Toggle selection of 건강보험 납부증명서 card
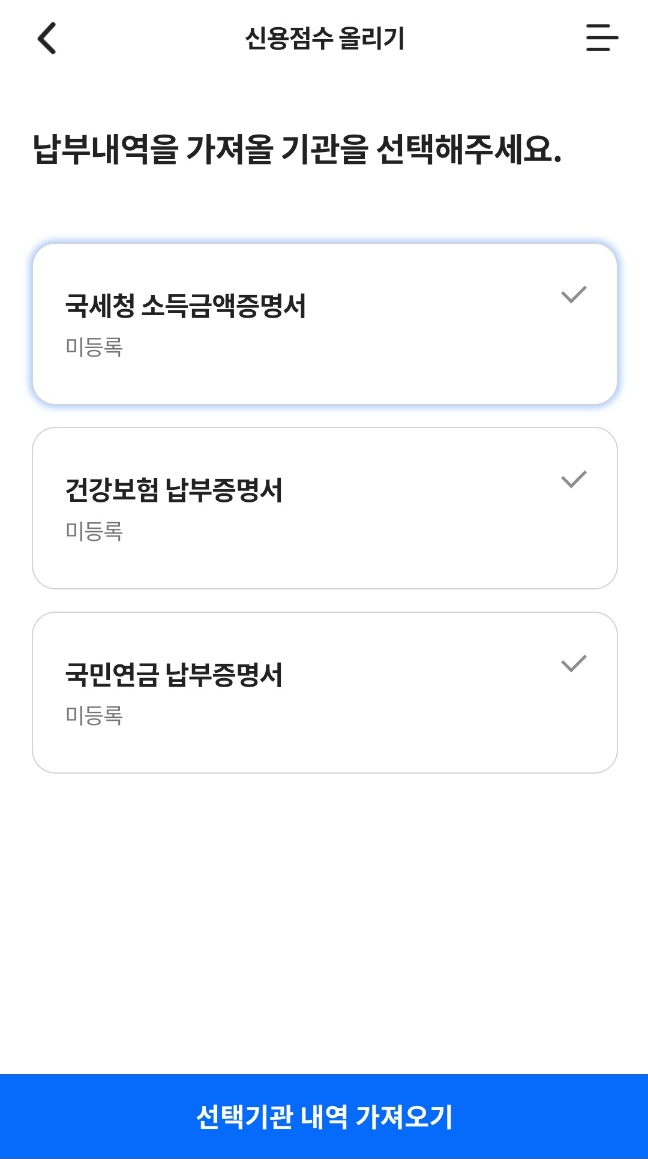 tap(324, 507)
